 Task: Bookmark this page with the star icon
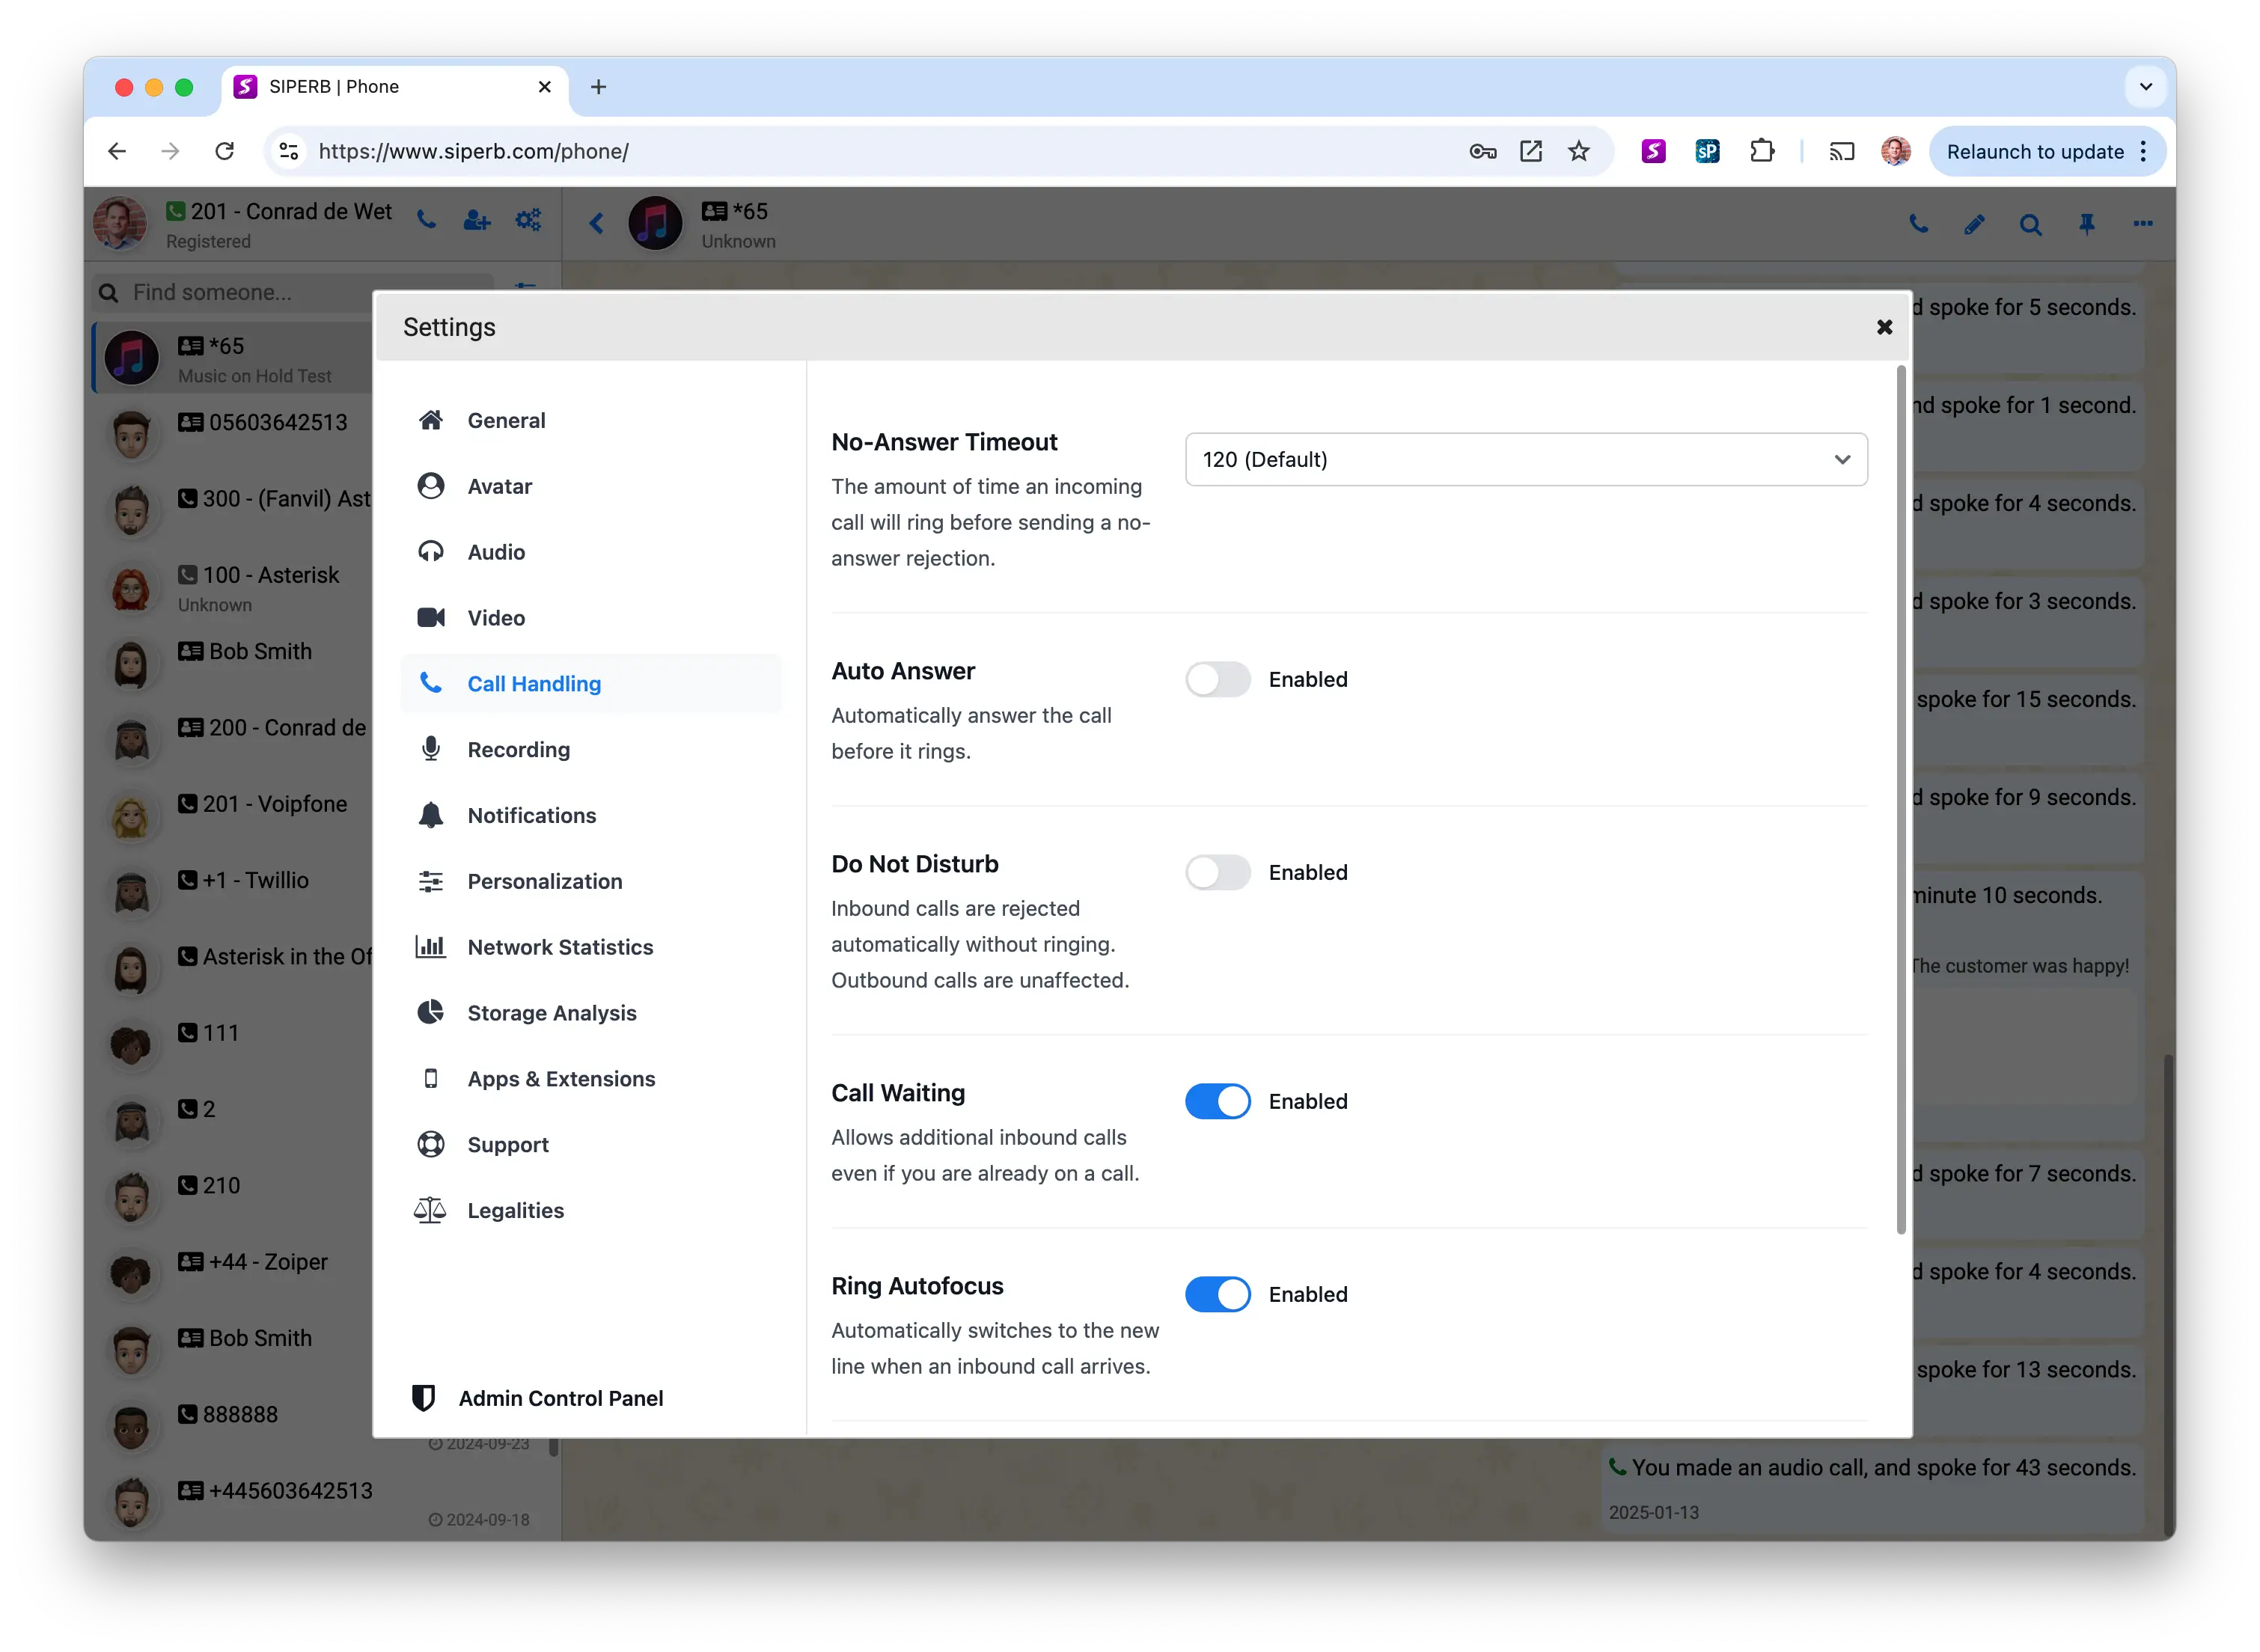coord(1579,151)
